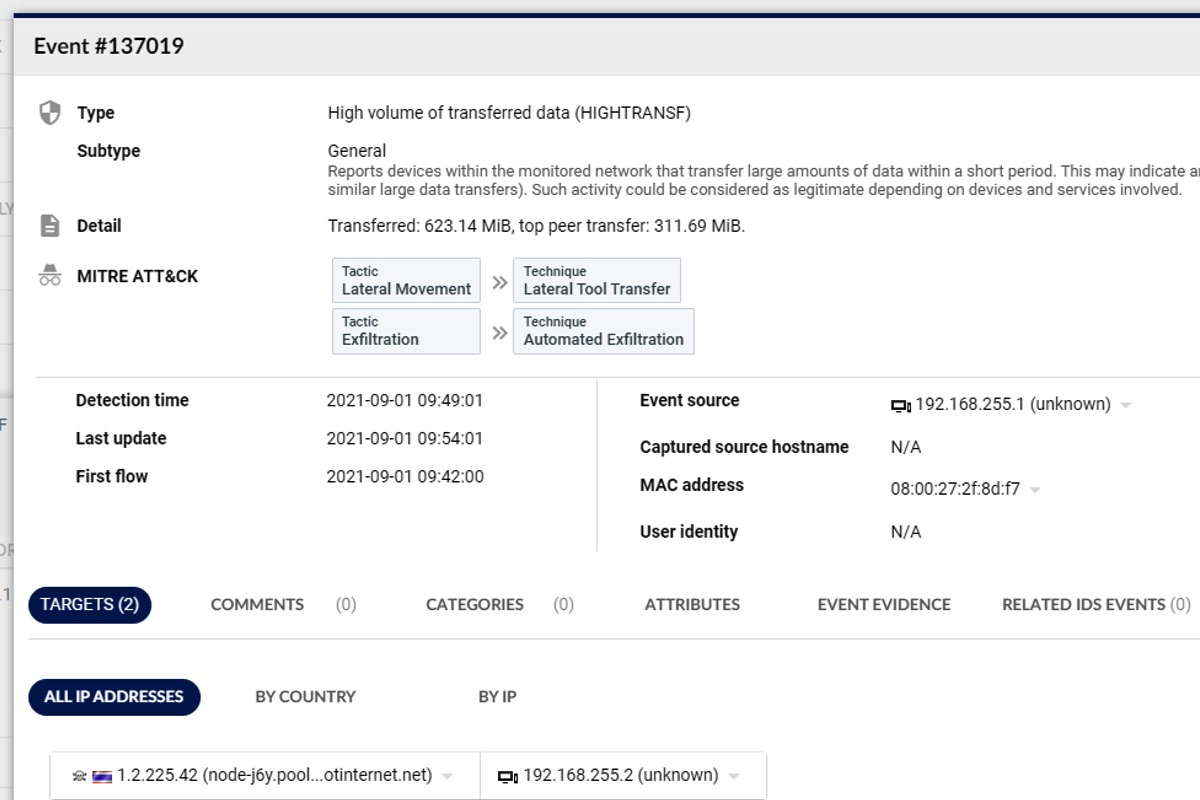Image resolution: width=1200 pixels, height=800 pixels.
Task: Click device icon next to 192.168.255.1
Action: (x=900, y=405)
